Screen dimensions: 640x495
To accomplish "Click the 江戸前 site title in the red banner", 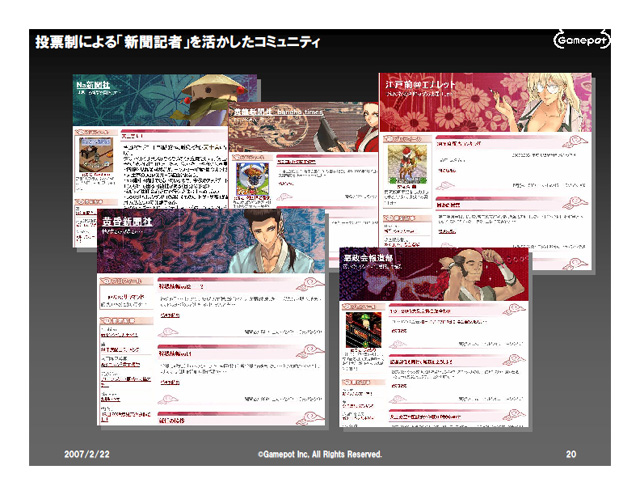I will 421,86.
